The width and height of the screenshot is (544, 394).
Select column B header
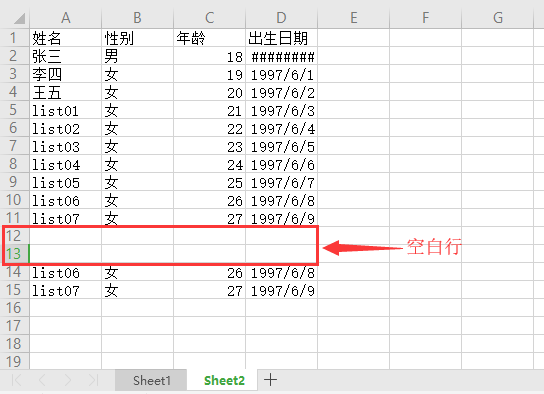coord(137,18)
